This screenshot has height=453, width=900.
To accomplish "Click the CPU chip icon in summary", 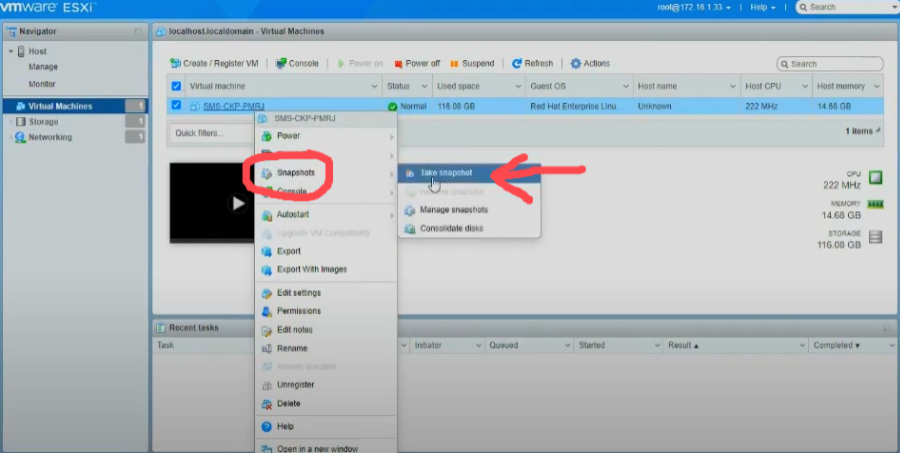I will click(x=875, y=177).
